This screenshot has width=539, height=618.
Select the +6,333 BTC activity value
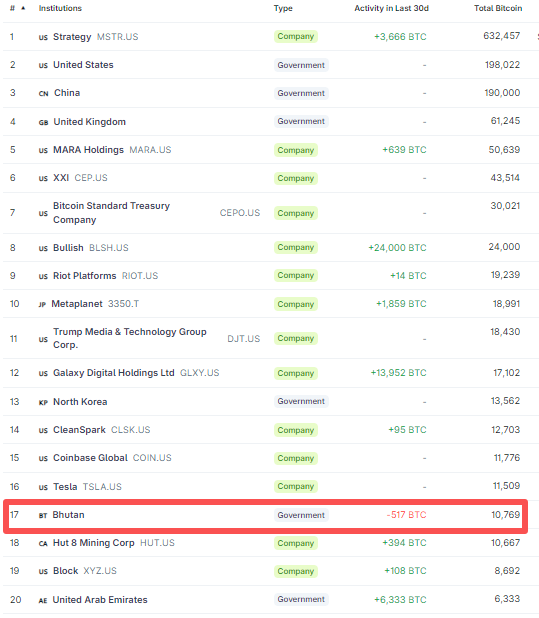[x=400, y=599]
